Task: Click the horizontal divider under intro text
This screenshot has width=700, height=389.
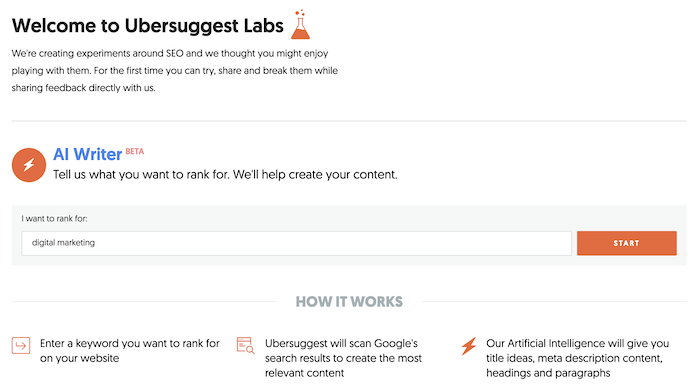Action: (x=349, y=121)
